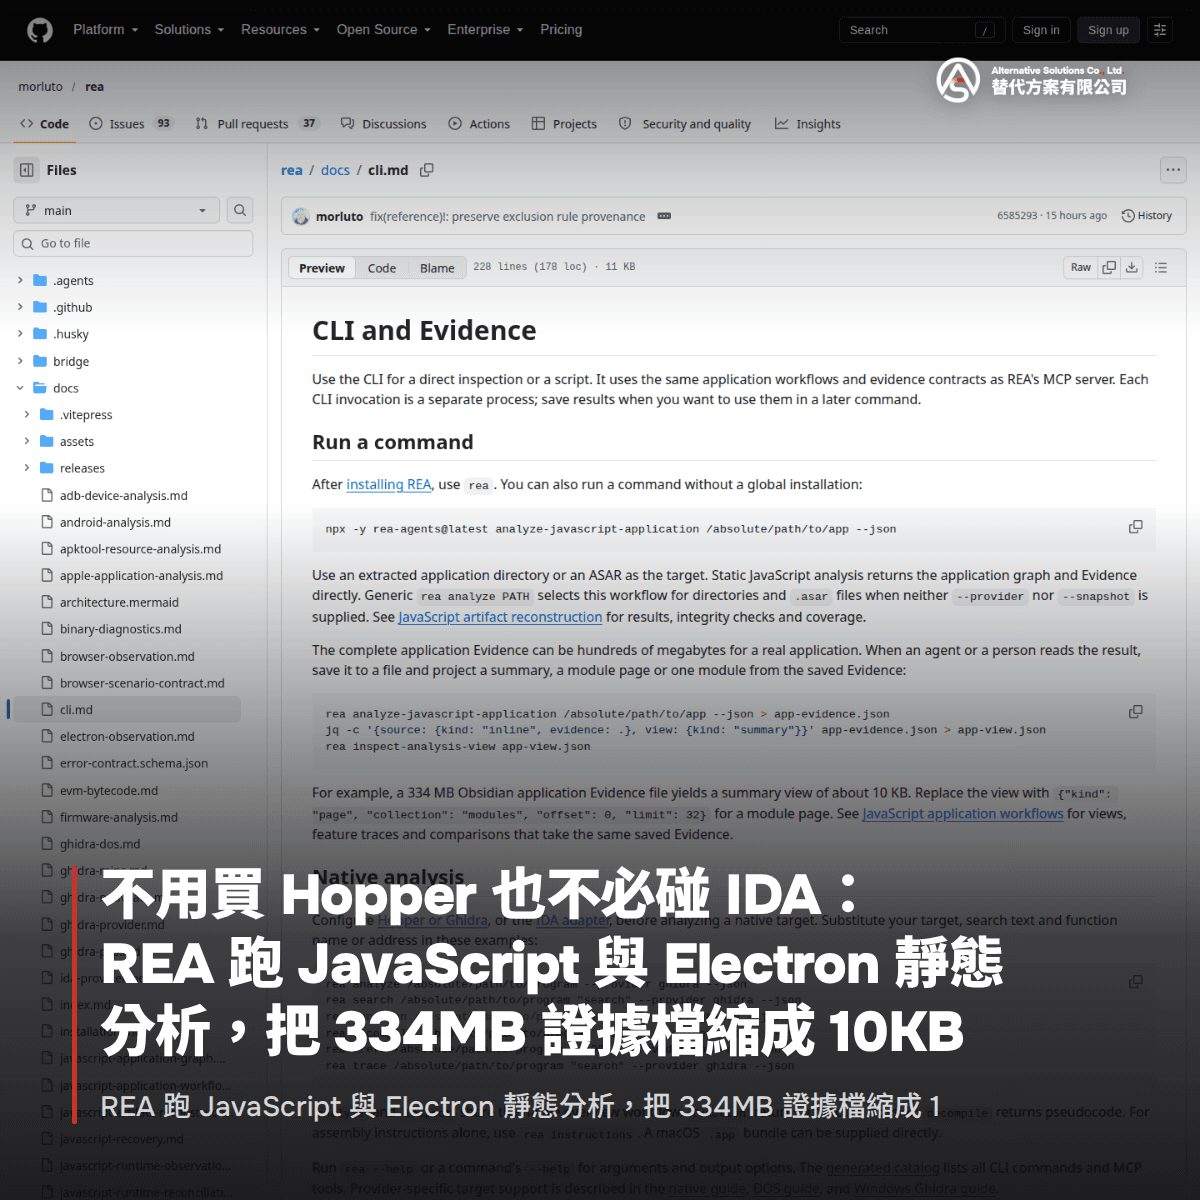Select the Preview view
This screenshot has width=1200, height=1200.
pos(322,268)
